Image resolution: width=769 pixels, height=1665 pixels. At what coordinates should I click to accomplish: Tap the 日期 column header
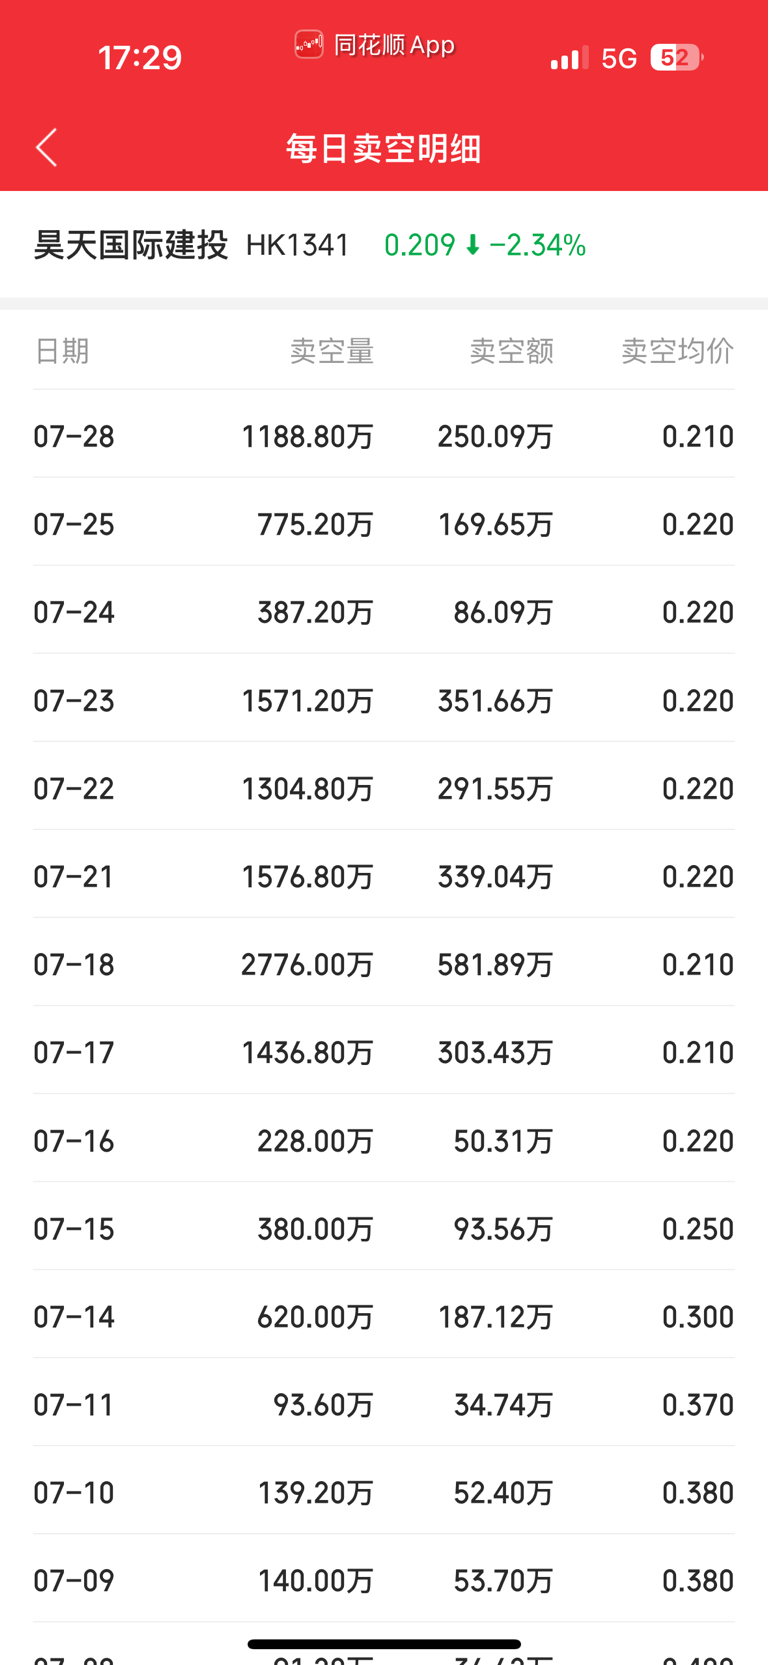pos(62,351)
